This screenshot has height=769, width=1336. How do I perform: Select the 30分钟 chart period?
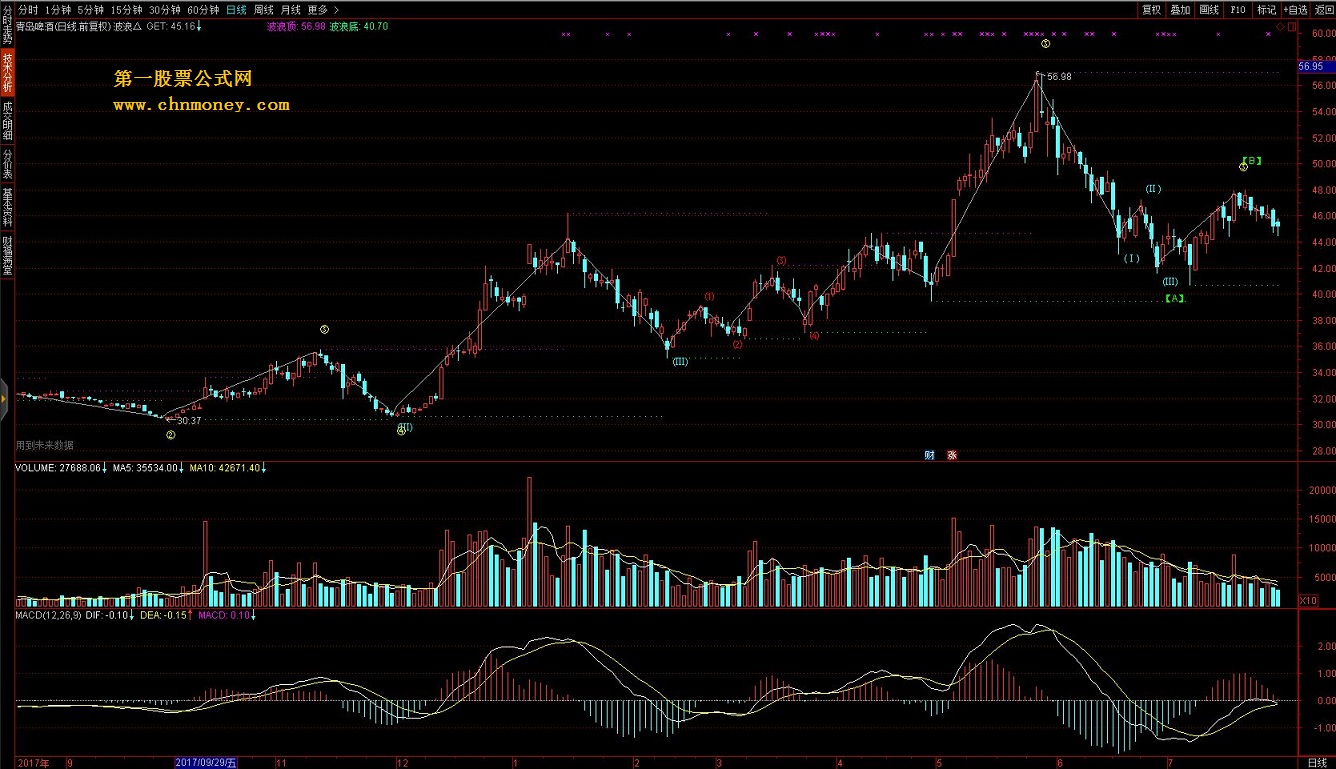click(165, 9)
